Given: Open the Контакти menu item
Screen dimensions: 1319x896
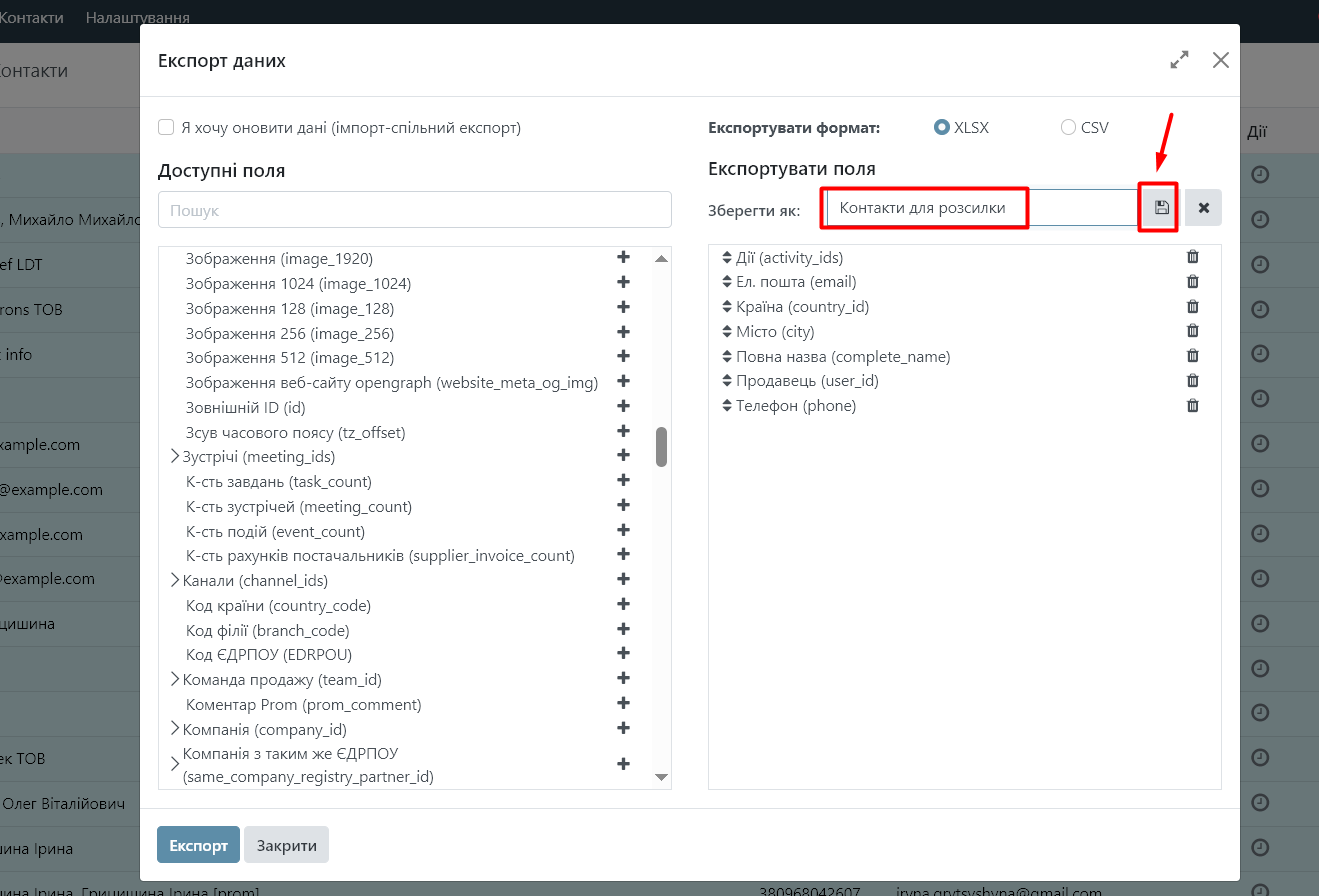Looking at the screenshot, I should click(x=31, y=18).
